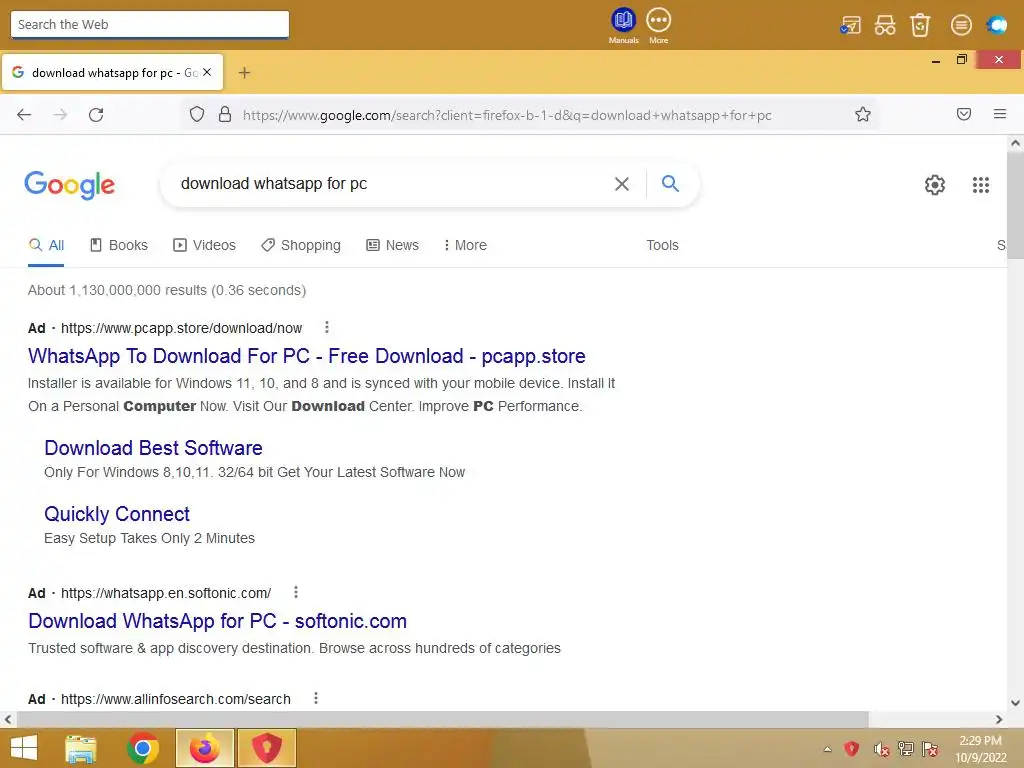Click the Search the Web box

(x=150, y=25)
